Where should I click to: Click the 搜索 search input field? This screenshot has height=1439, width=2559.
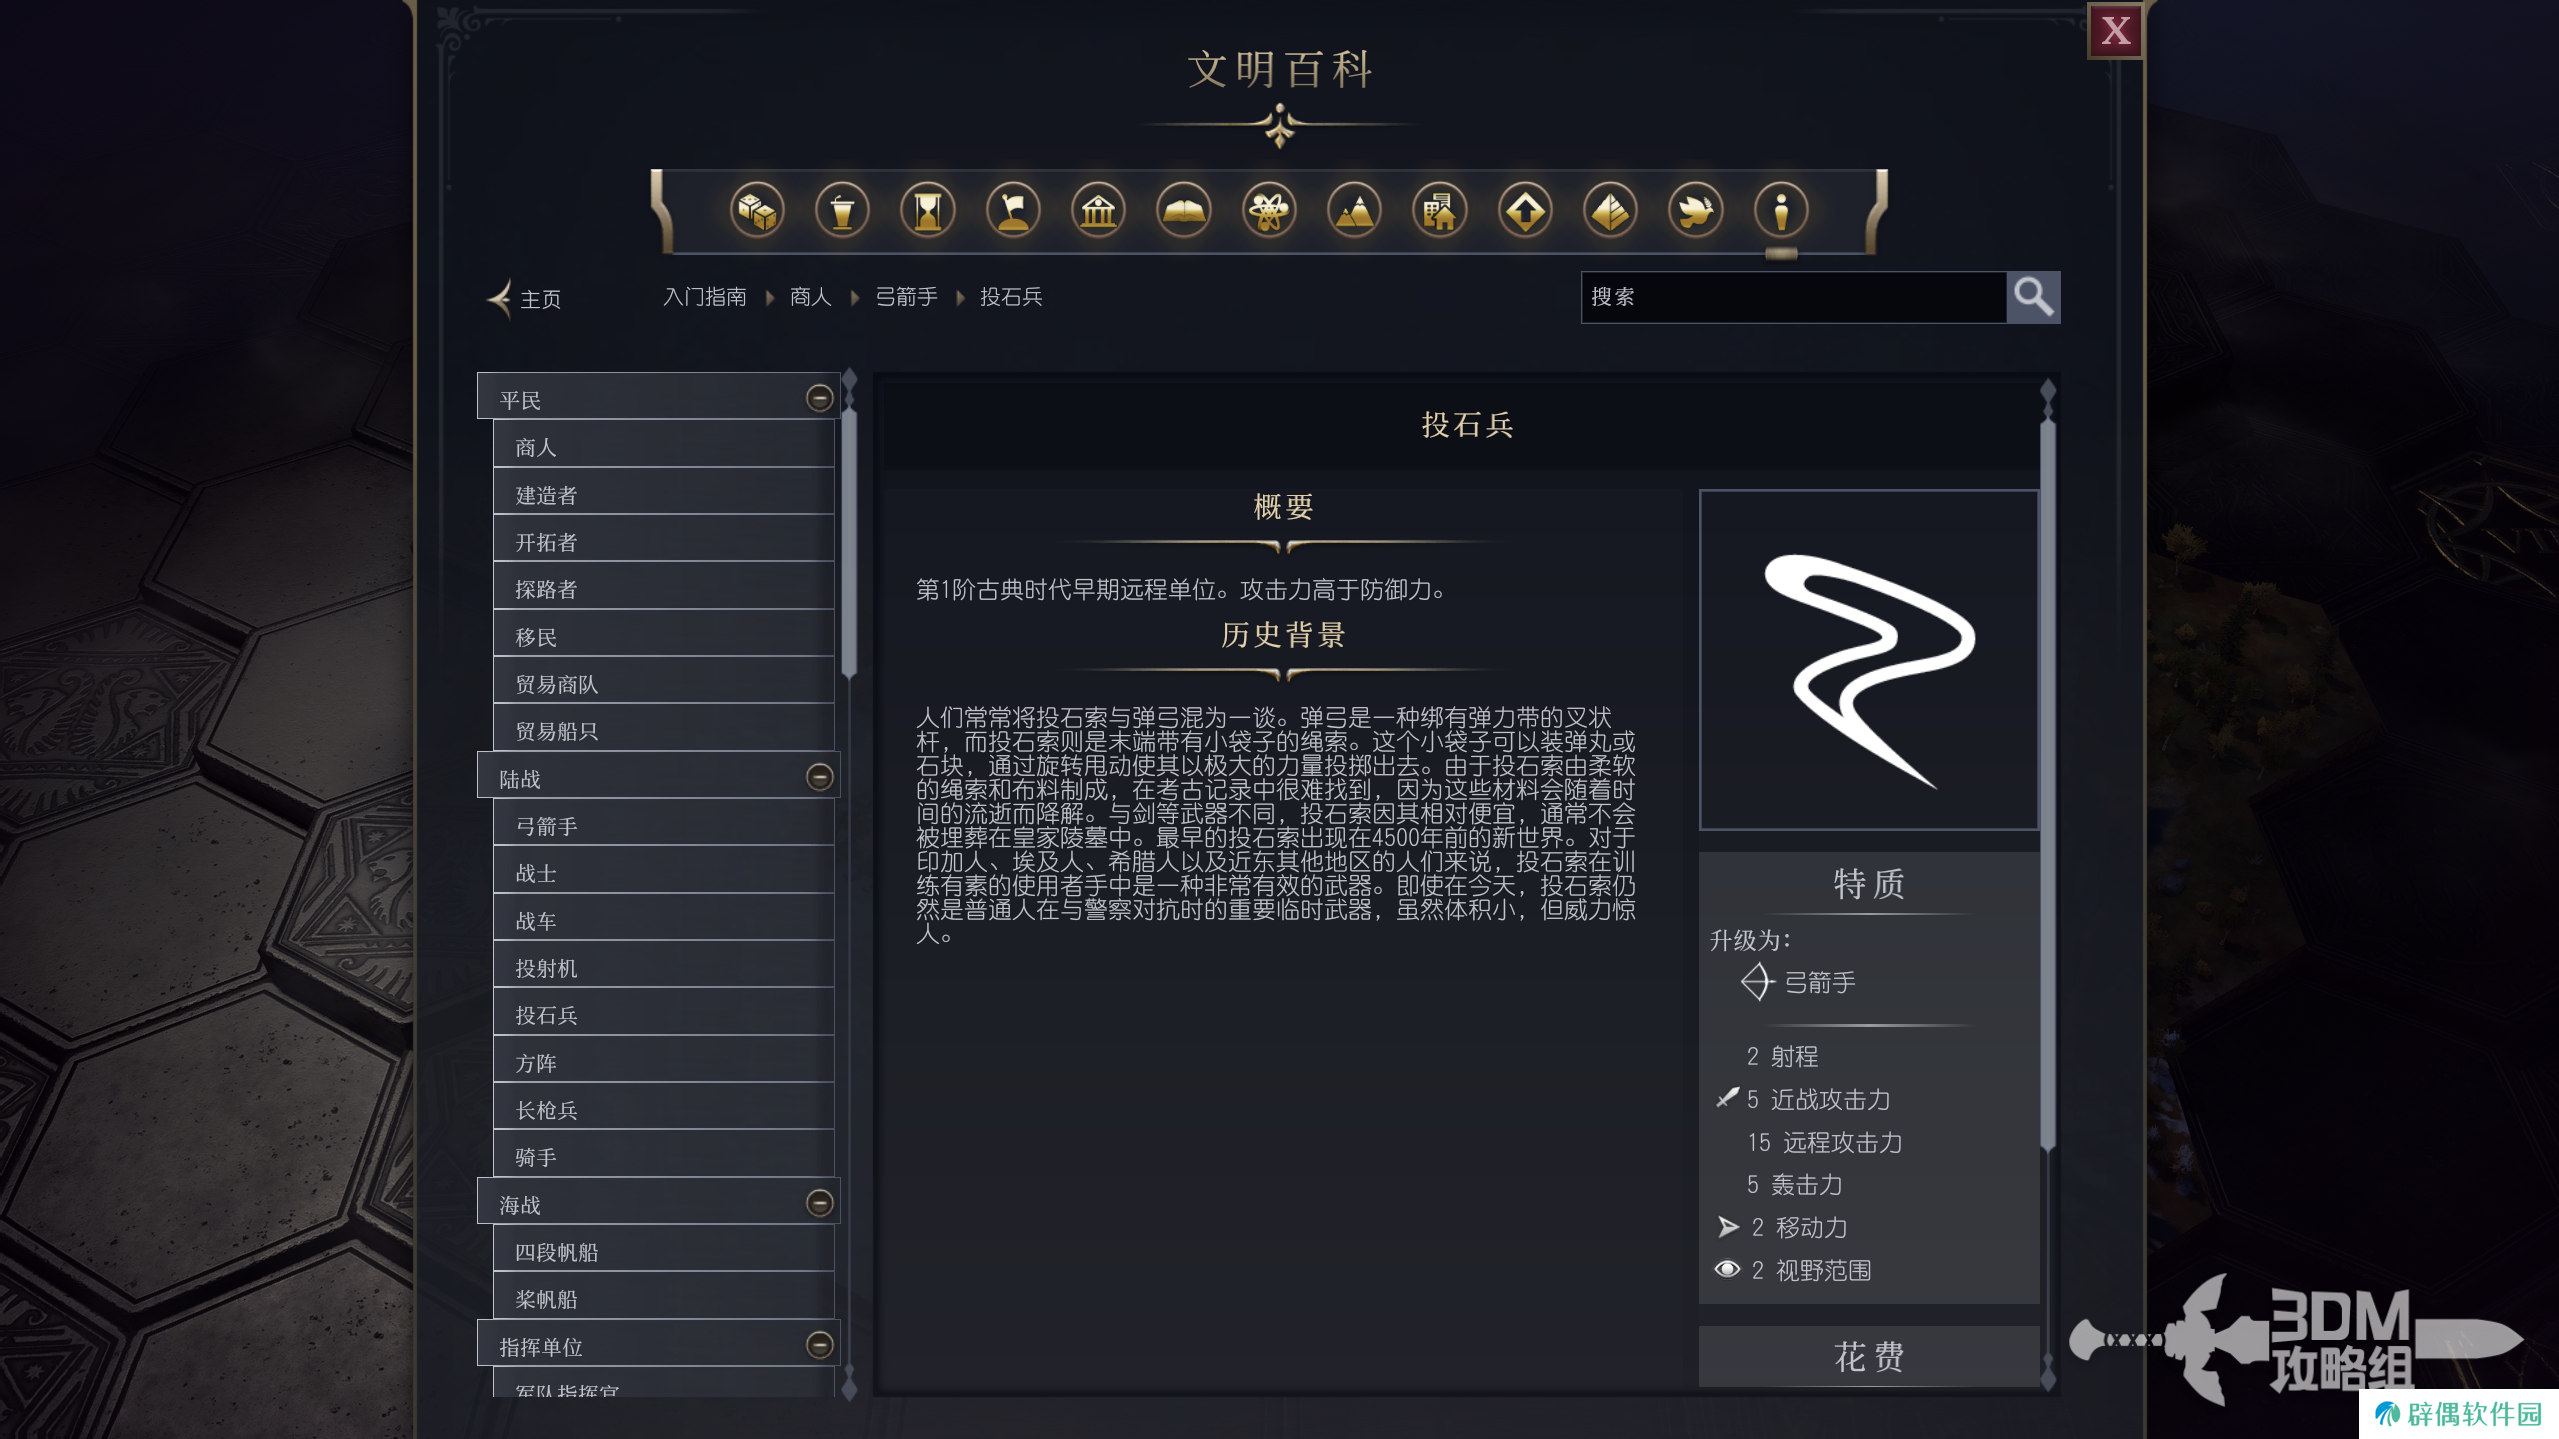coord(1793,297)
